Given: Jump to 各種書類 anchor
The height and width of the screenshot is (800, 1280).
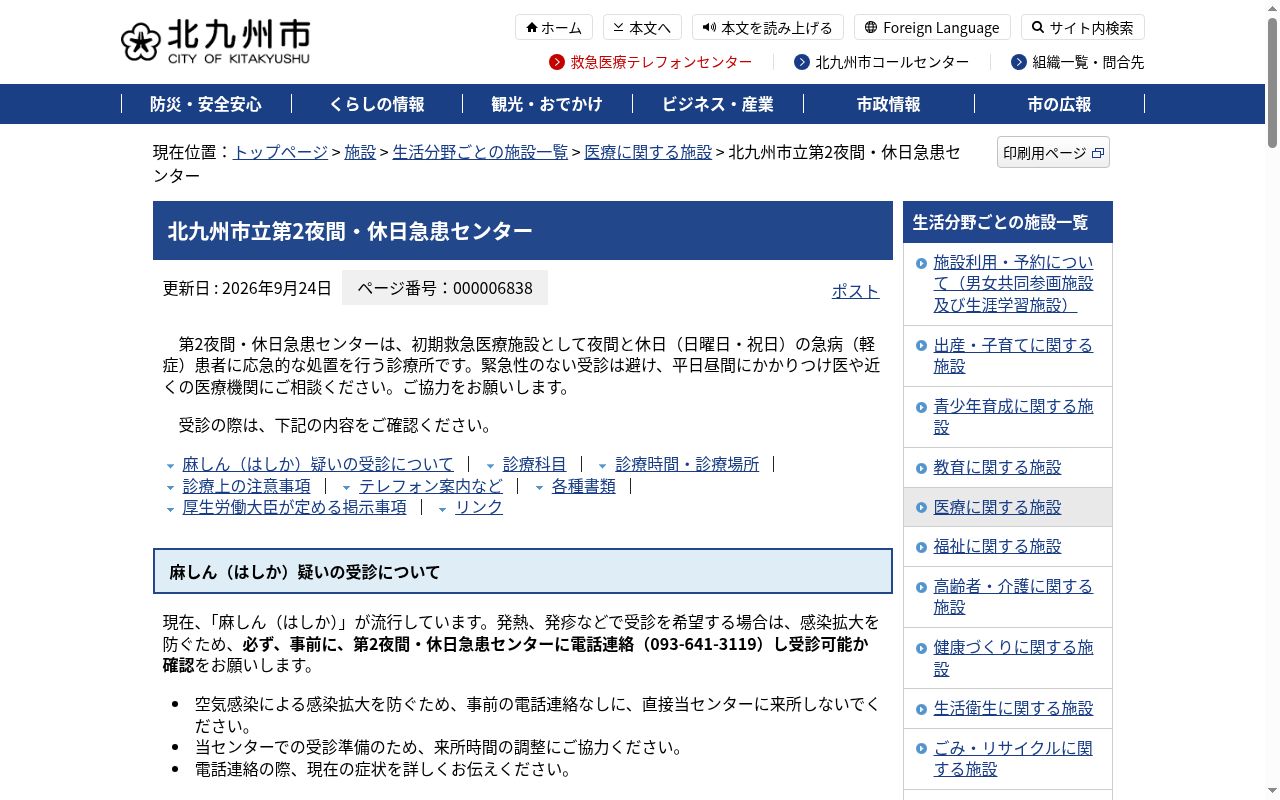Looking at the screenshot, I should point(584,486).
